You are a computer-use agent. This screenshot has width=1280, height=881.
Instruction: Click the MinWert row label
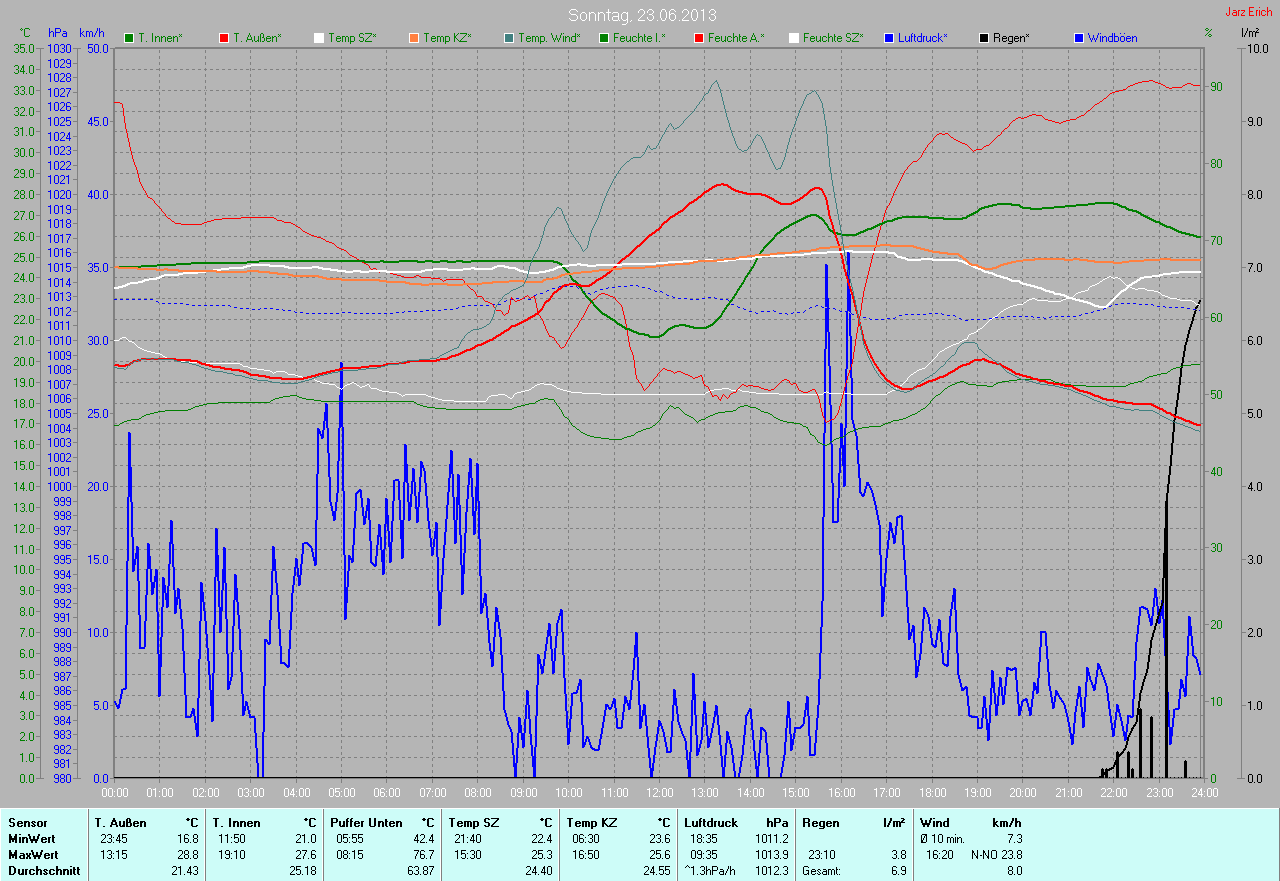[31, 839]
